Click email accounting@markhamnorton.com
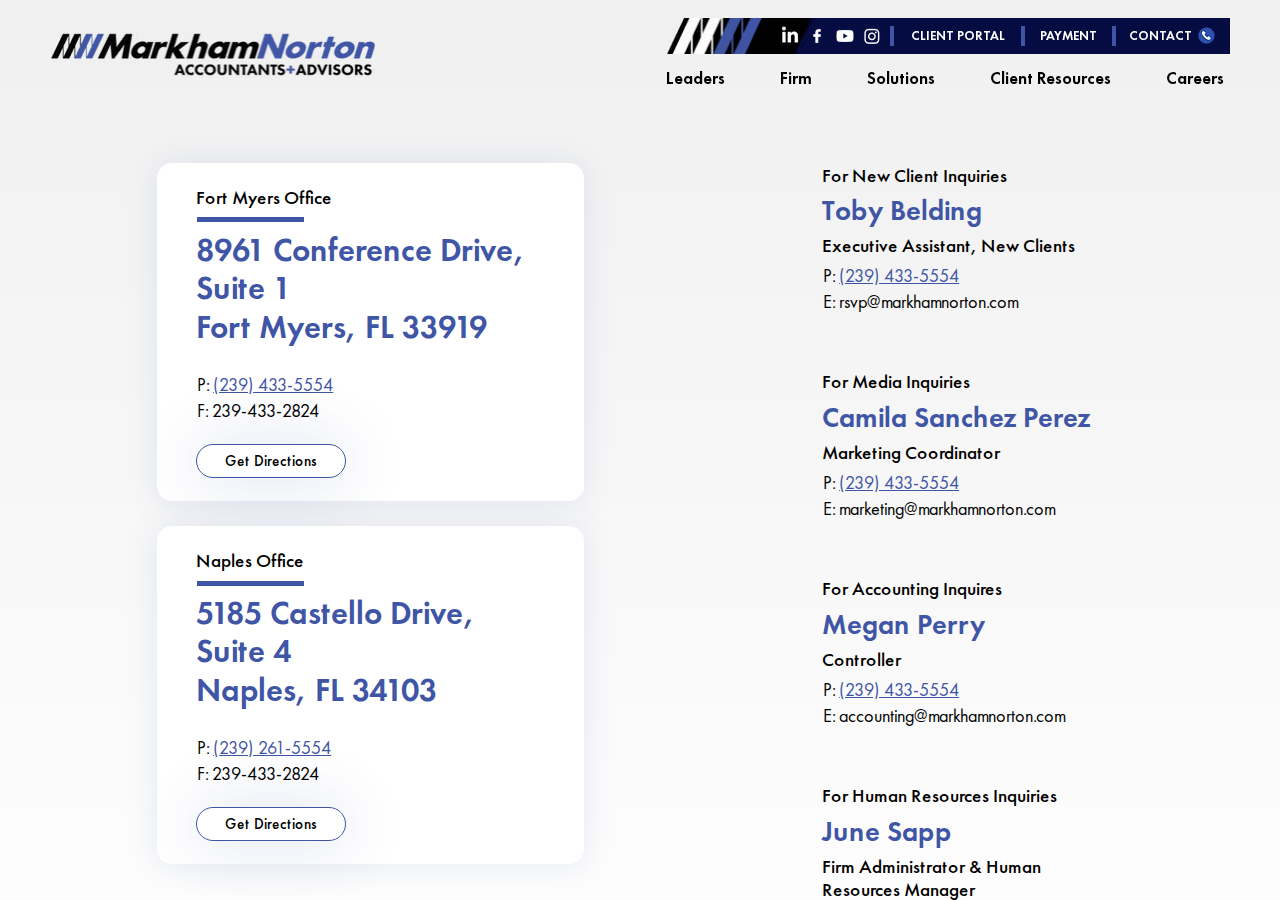 952,716
